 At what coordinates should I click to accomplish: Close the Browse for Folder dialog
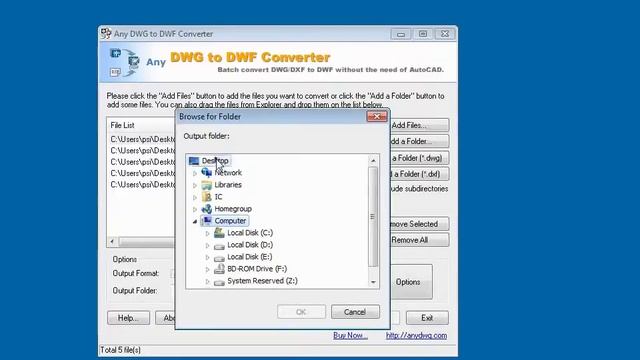376,117
